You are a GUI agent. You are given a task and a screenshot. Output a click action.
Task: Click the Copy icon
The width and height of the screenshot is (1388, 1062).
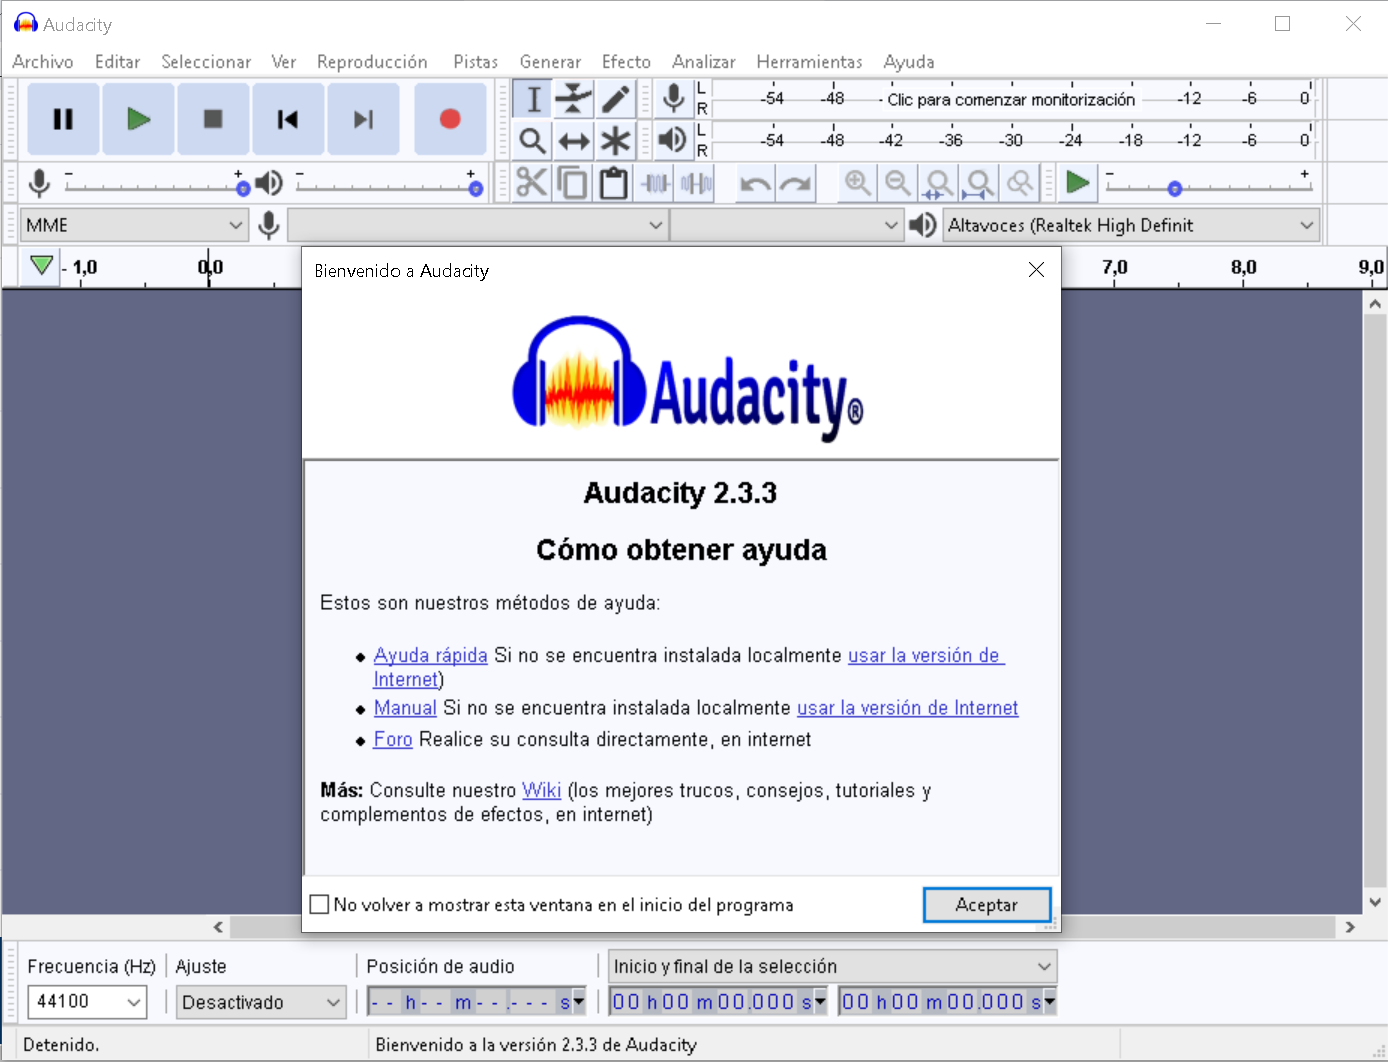(x=573, y=183)
